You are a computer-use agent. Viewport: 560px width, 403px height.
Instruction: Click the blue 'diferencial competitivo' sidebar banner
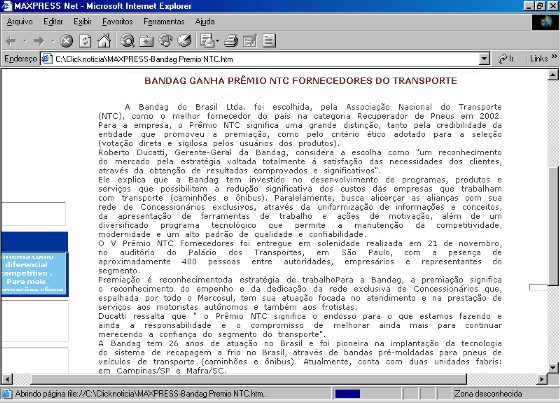click(35, 274)
